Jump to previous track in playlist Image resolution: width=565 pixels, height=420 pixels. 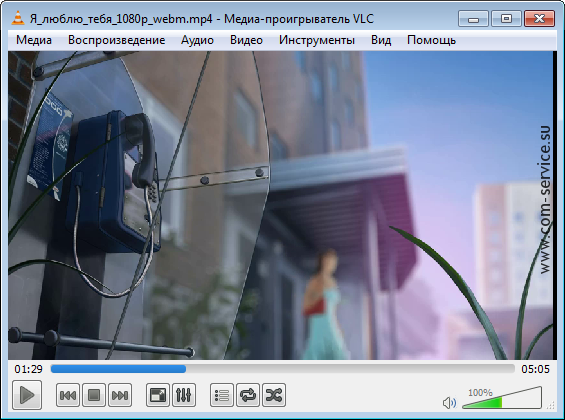[x=68, y=395]
